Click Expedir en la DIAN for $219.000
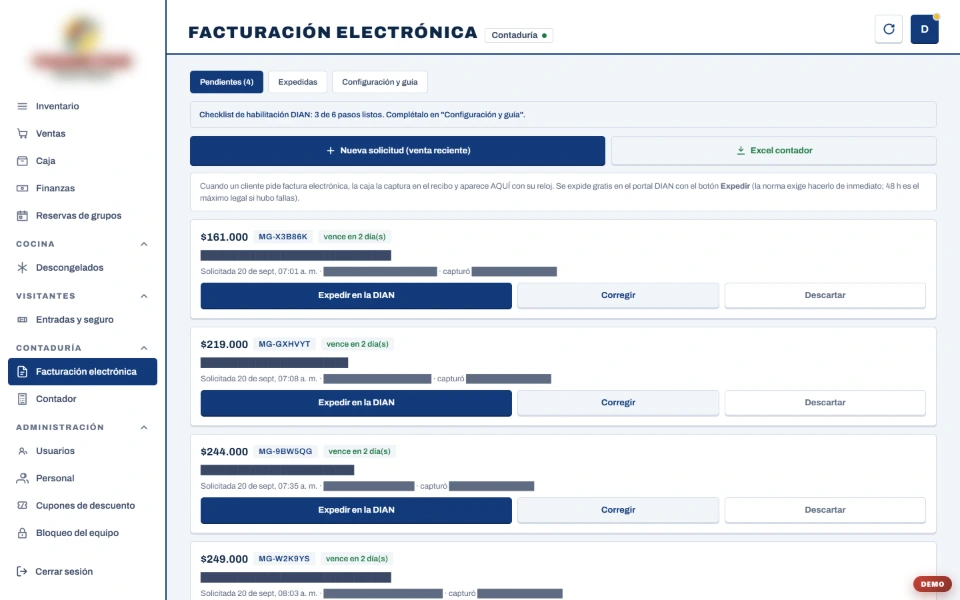This screenshot has height=600, width=960. [356, 403]
